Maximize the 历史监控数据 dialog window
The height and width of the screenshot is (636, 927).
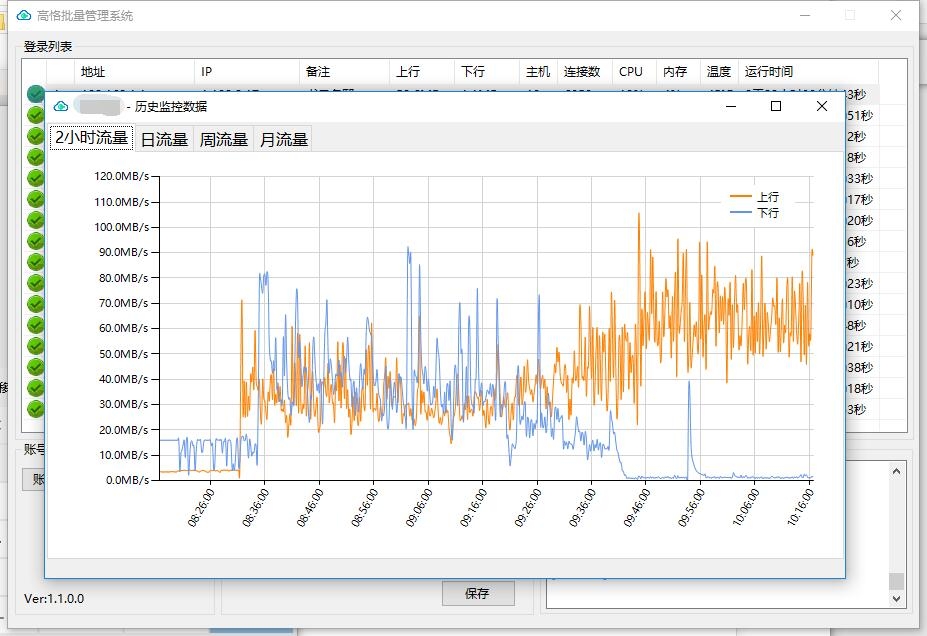pos(775,106)
